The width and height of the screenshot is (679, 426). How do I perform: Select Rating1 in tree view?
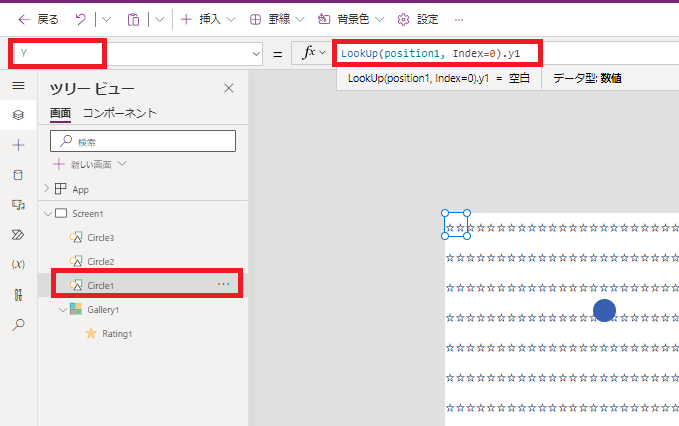117,334
